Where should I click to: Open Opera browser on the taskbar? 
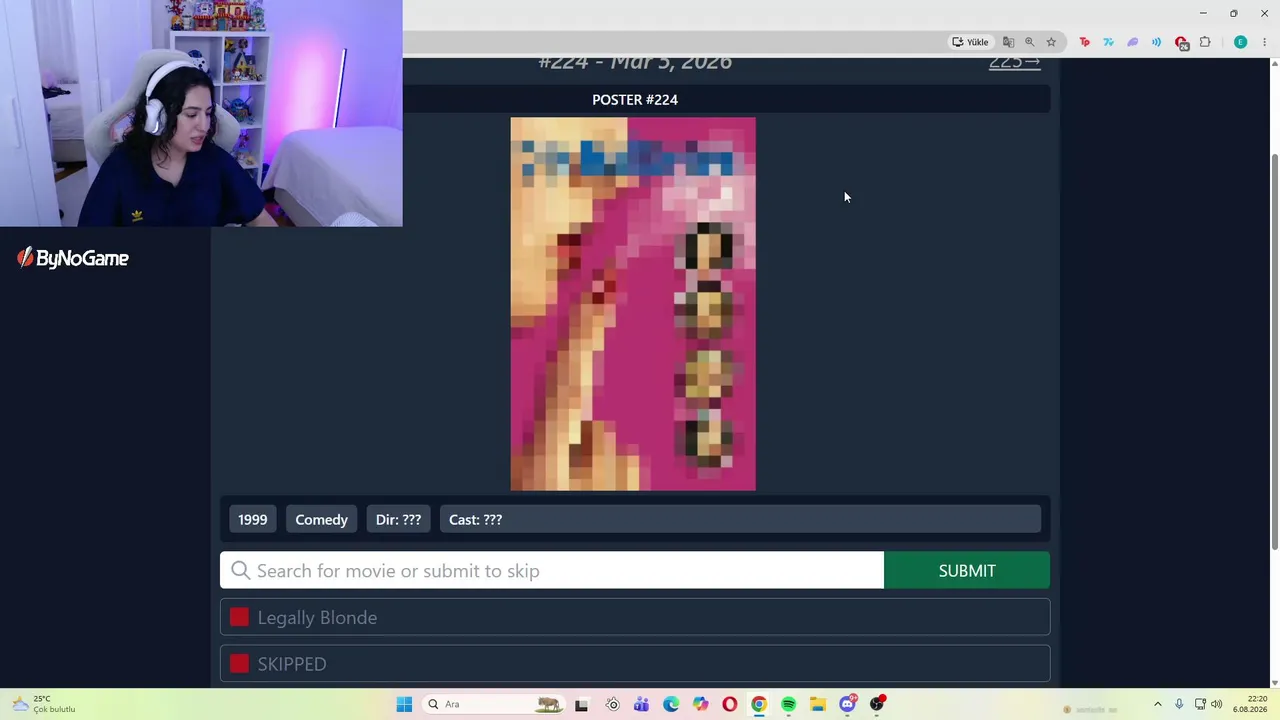pyautogui.click(x=730, y=704)
